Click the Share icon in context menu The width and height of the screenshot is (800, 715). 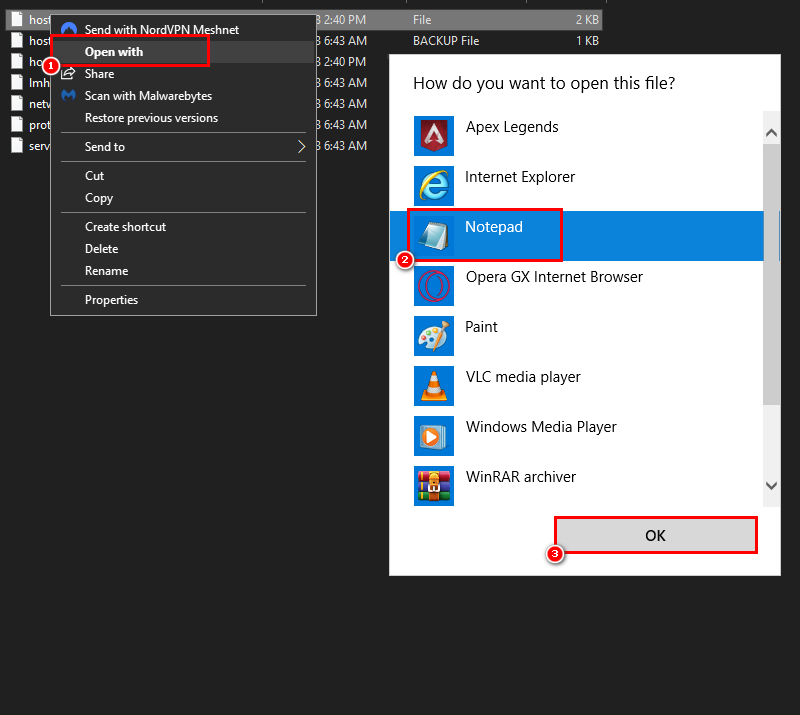point(68,73)
